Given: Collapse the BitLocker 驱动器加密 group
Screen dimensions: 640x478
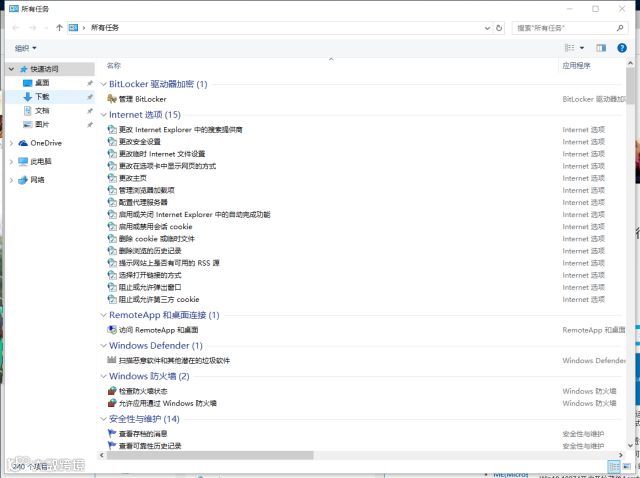Looking at the screenshot, I should 103,84.
